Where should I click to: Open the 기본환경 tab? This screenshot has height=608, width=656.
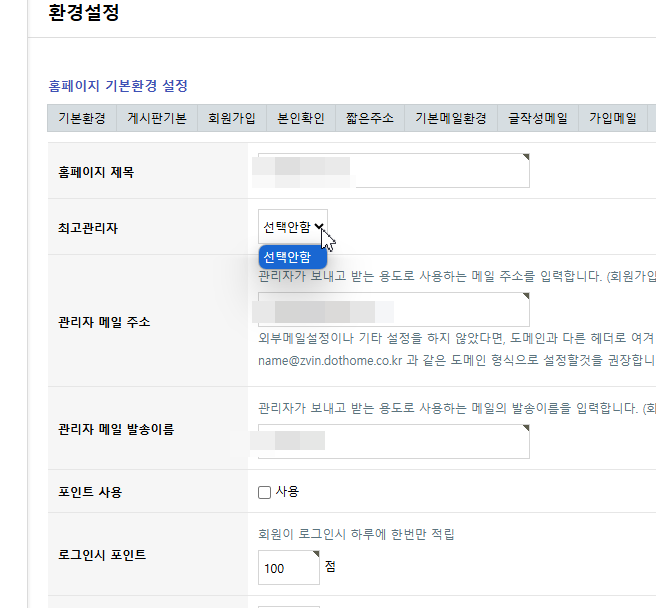click(82, 118)
